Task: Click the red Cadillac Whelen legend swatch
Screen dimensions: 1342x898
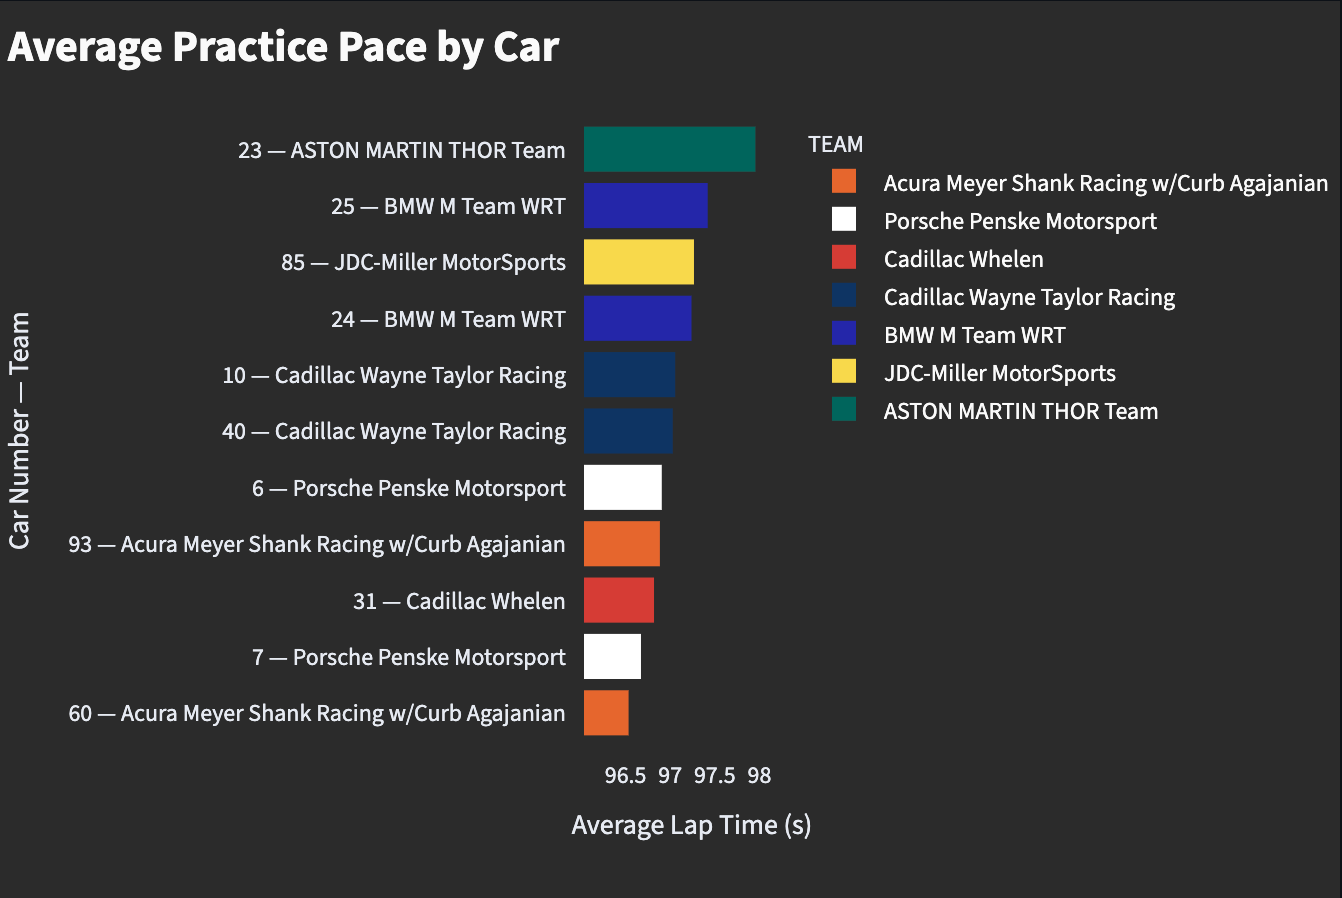Action: pyautogui.click(x=843, y=258)
